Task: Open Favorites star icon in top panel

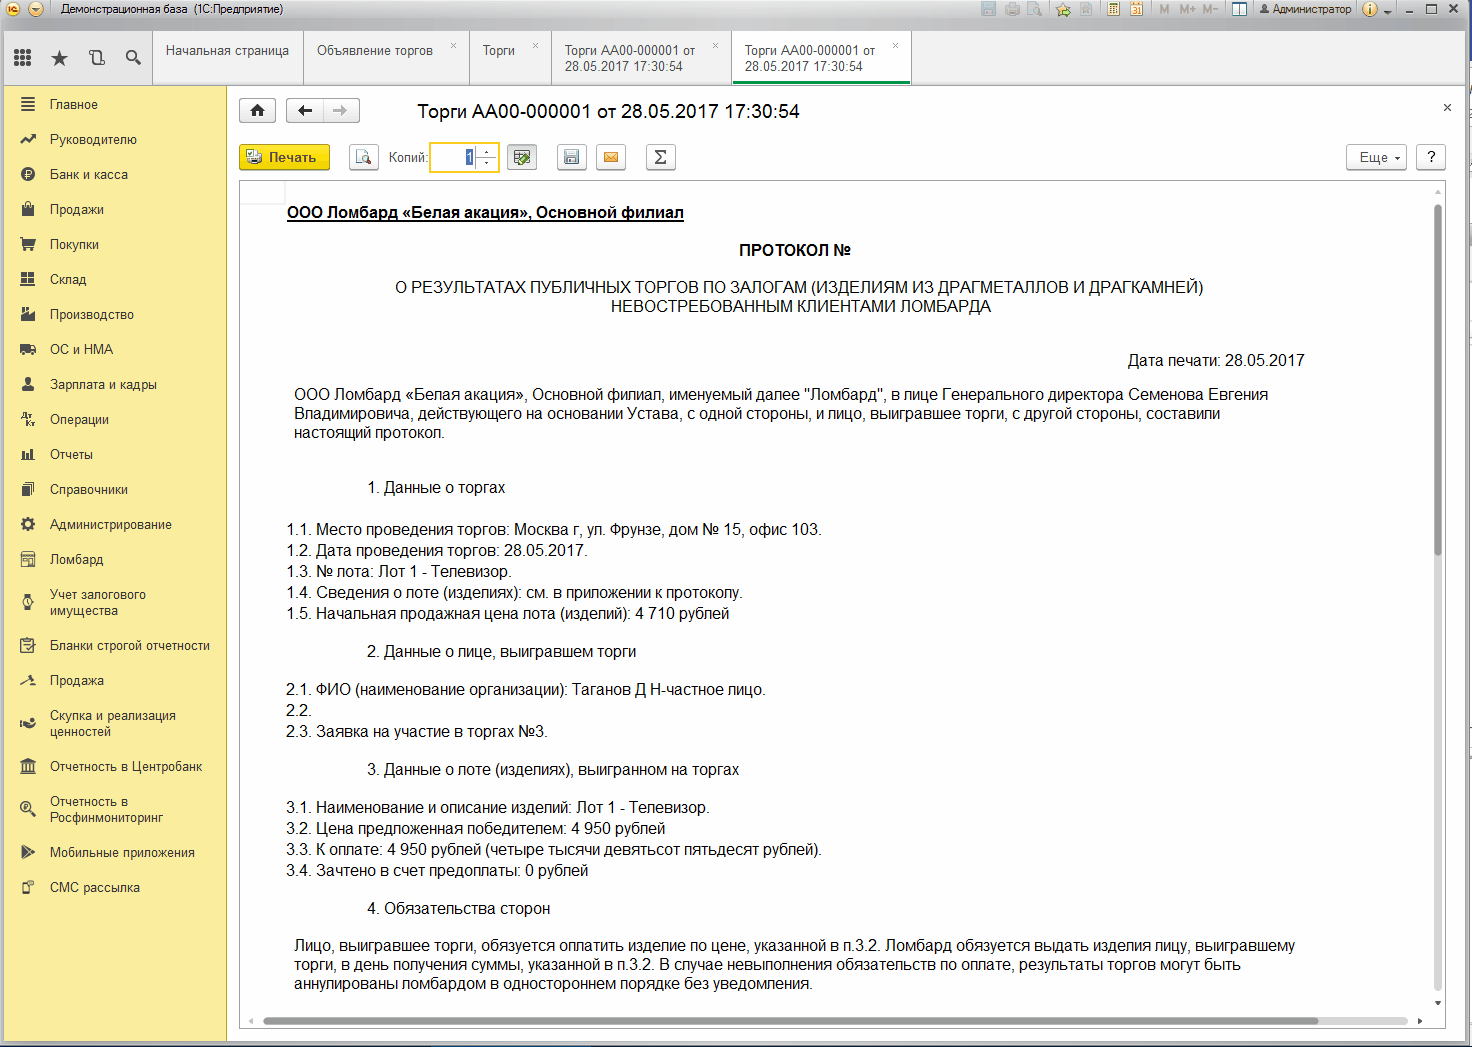Action: click(60, 58)
